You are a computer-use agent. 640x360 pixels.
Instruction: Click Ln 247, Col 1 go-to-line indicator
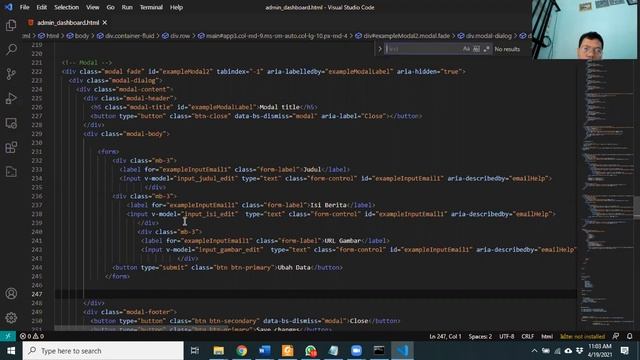(445, 336)
